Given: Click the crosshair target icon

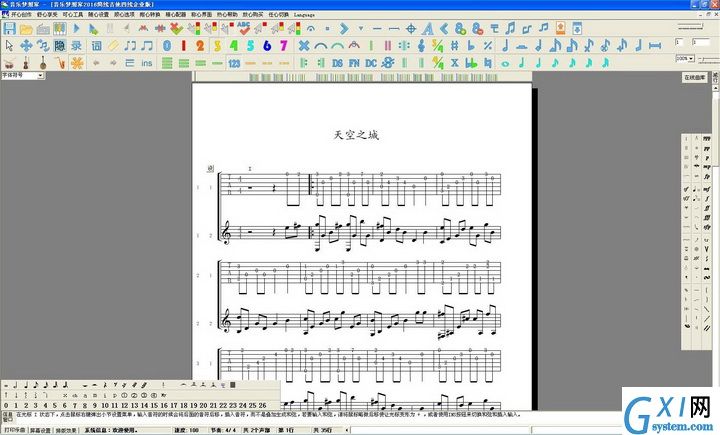Looking at the screenshot, I should point(411,29).
